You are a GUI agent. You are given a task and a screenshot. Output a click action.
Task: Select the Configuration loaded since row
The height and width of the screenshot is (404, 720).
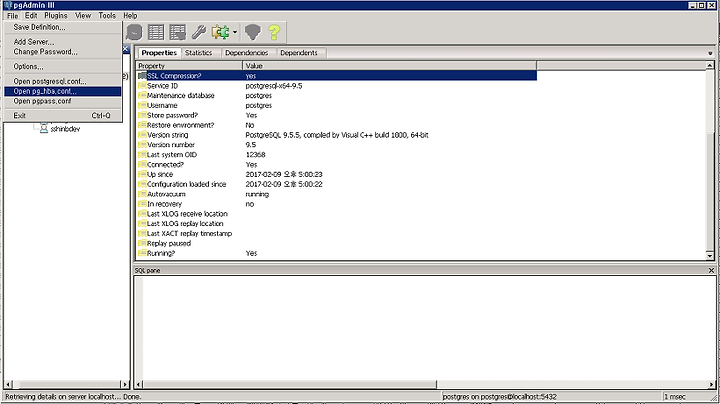tap(337, 184)
